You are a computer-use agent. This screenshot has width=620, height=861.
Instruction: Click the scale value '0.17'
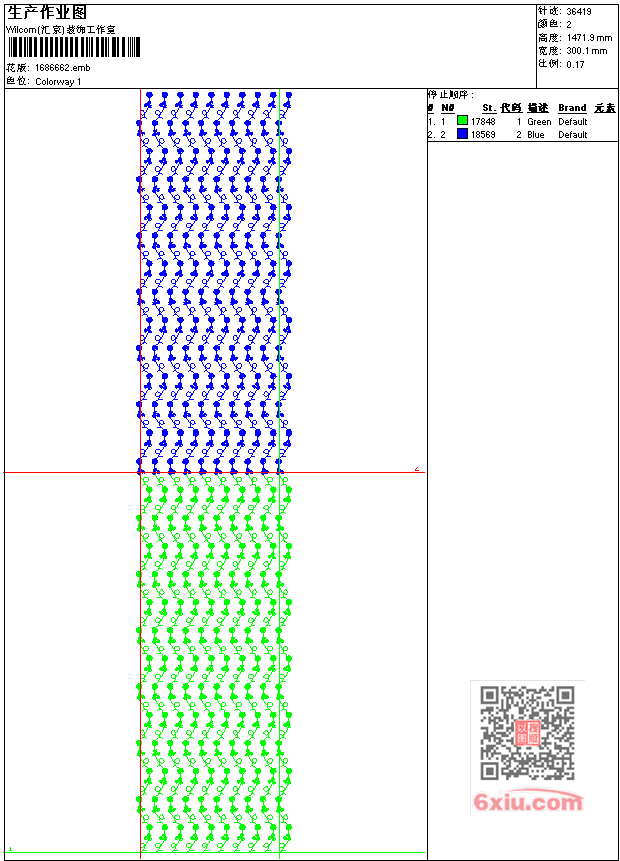pyautogui.click(x=576, y=64)
